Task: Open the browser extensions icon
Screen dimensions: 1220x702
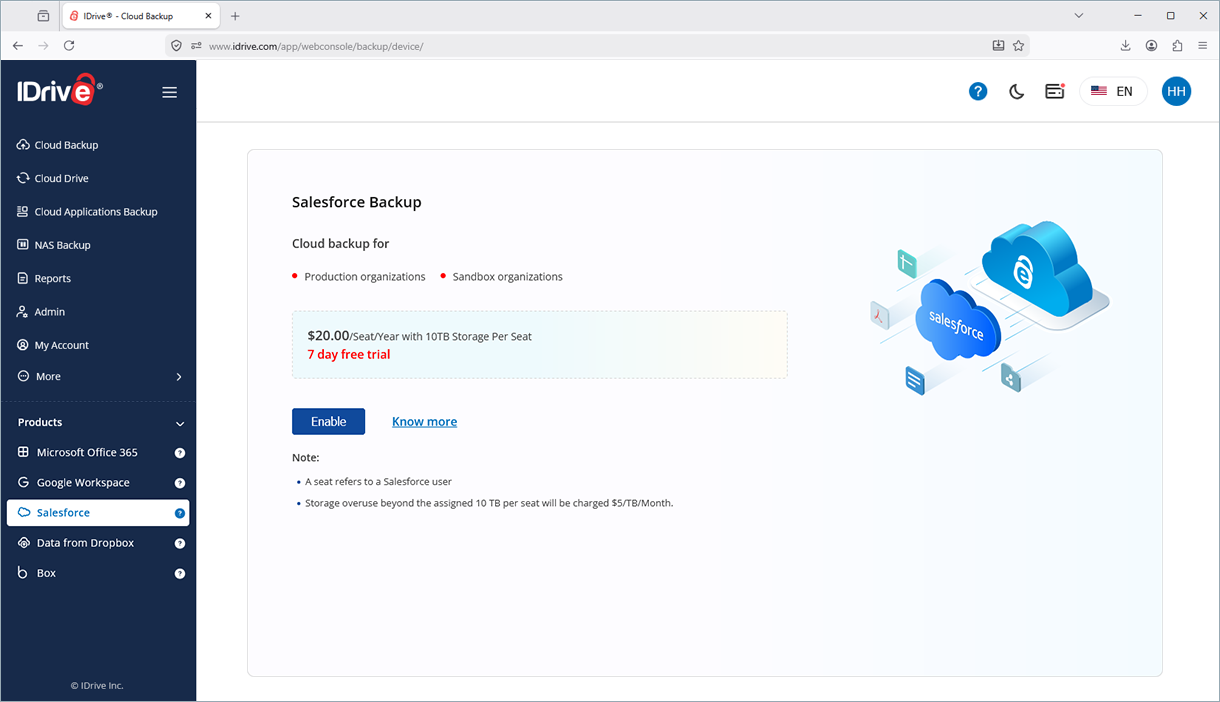Action: (1177, 46)
